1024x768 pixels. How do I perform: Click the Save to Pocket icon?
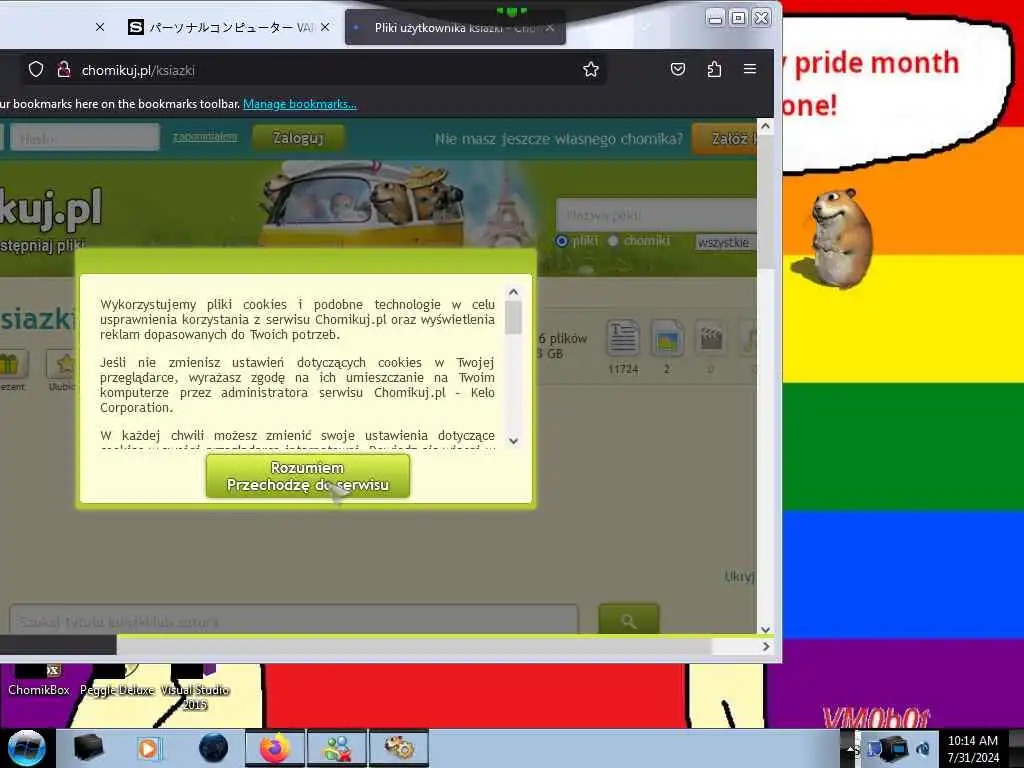point(678,69)
